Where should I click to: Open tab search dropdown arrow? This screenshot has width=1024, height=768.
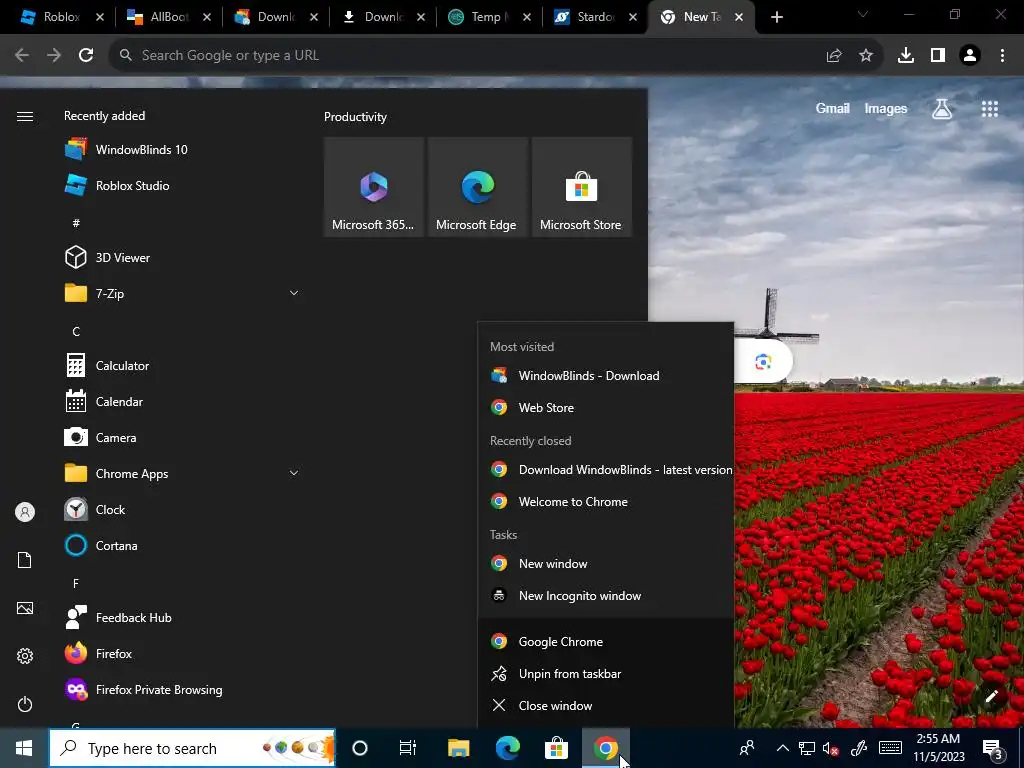coord(862,14)
